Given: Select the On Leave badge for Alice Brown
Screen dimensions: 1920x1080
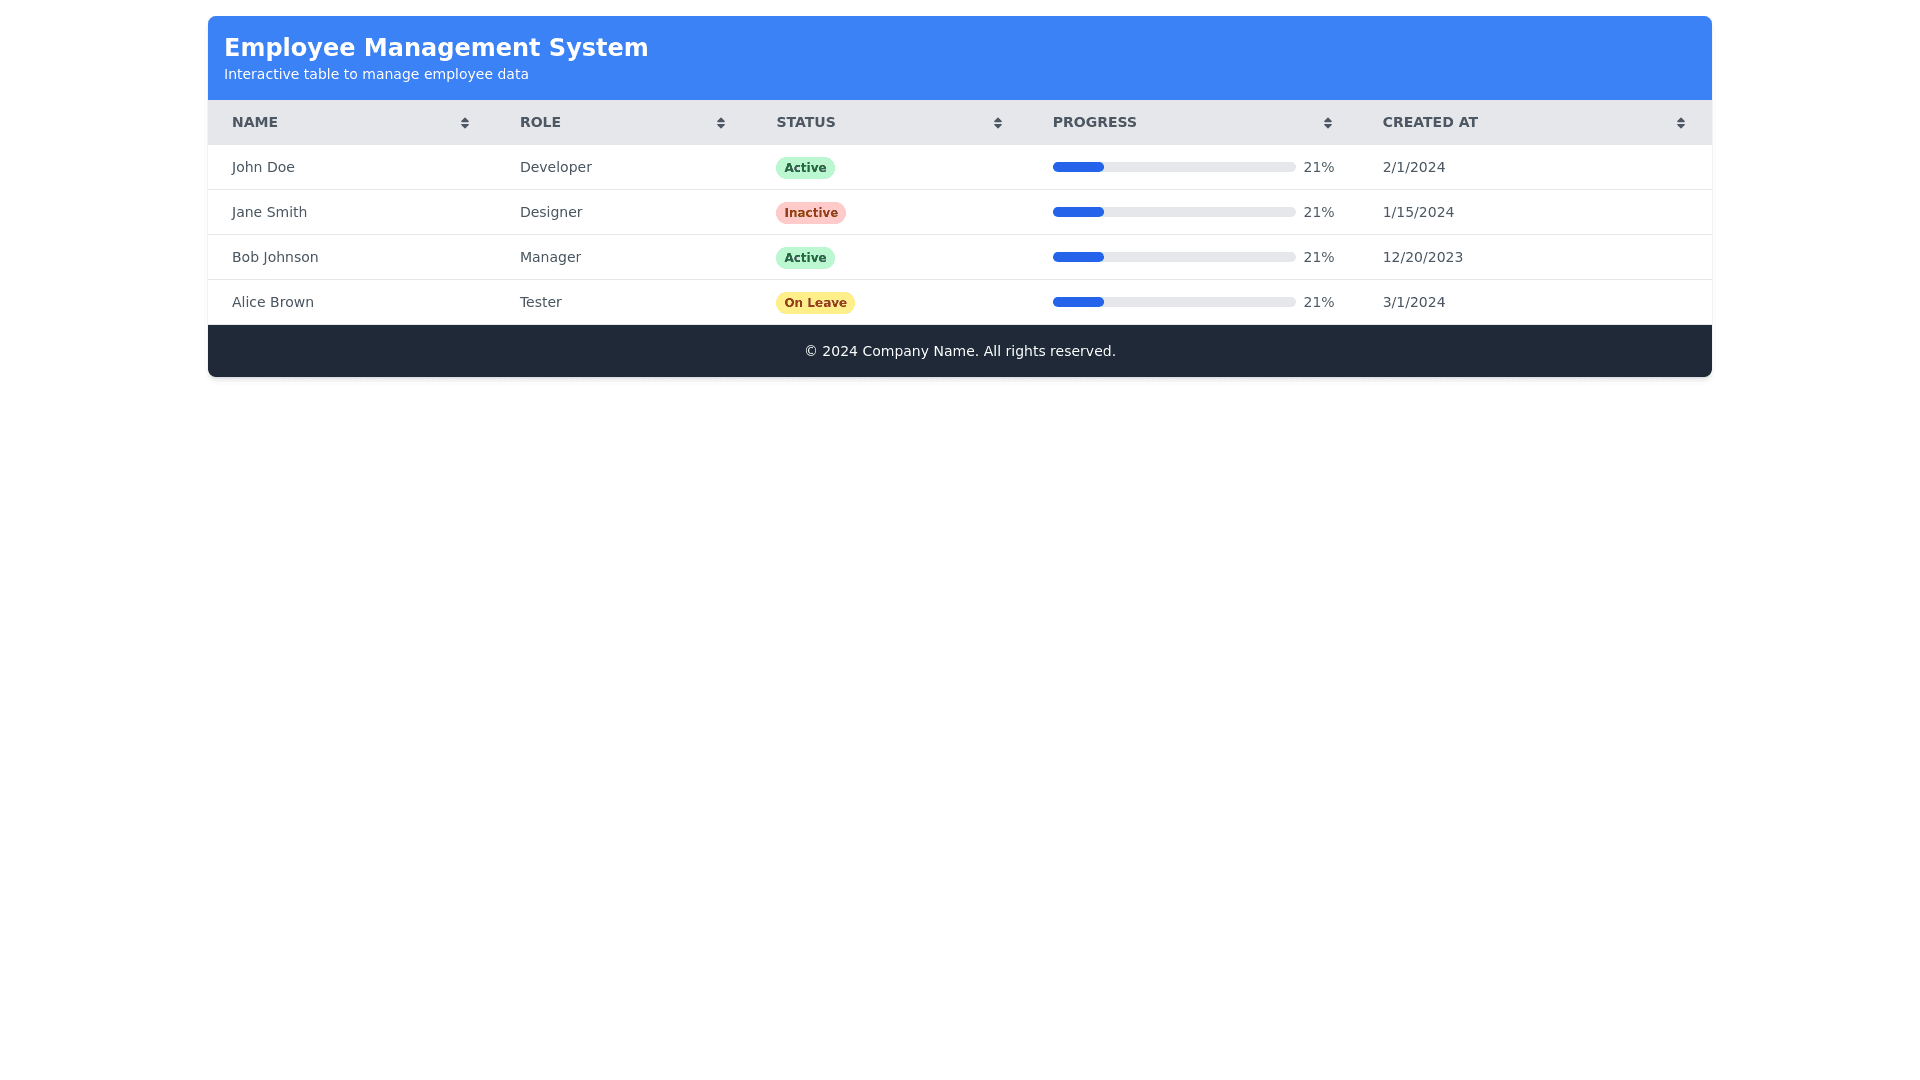Looking at the screenshot, I should click(x=815, y=303).
